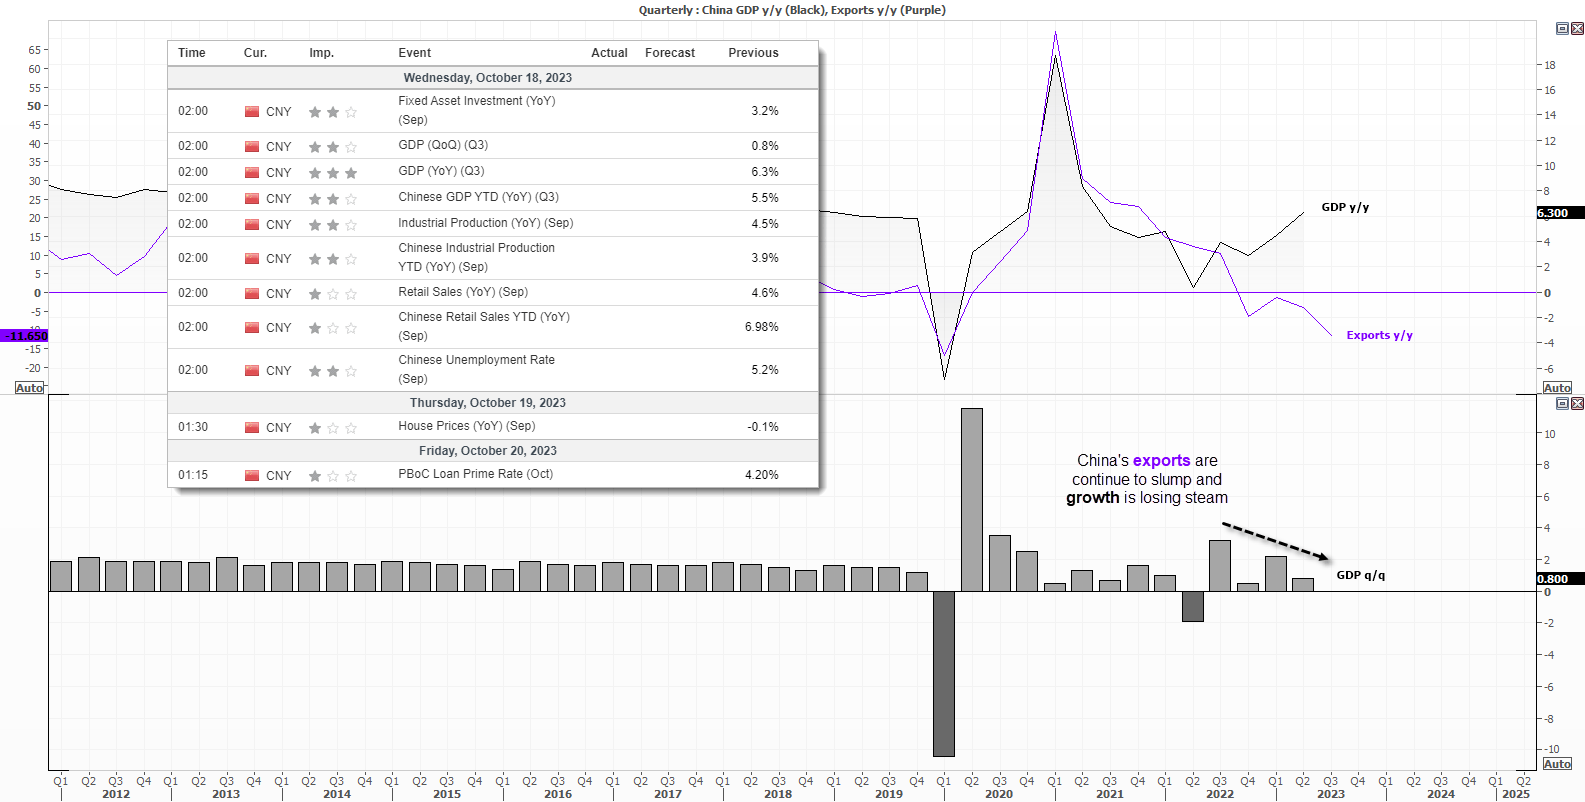Screen dimensions: 1585x802
Task: Open the Industrial Production (YoY) (Sep) event
Action: click(x=485, y=223)
